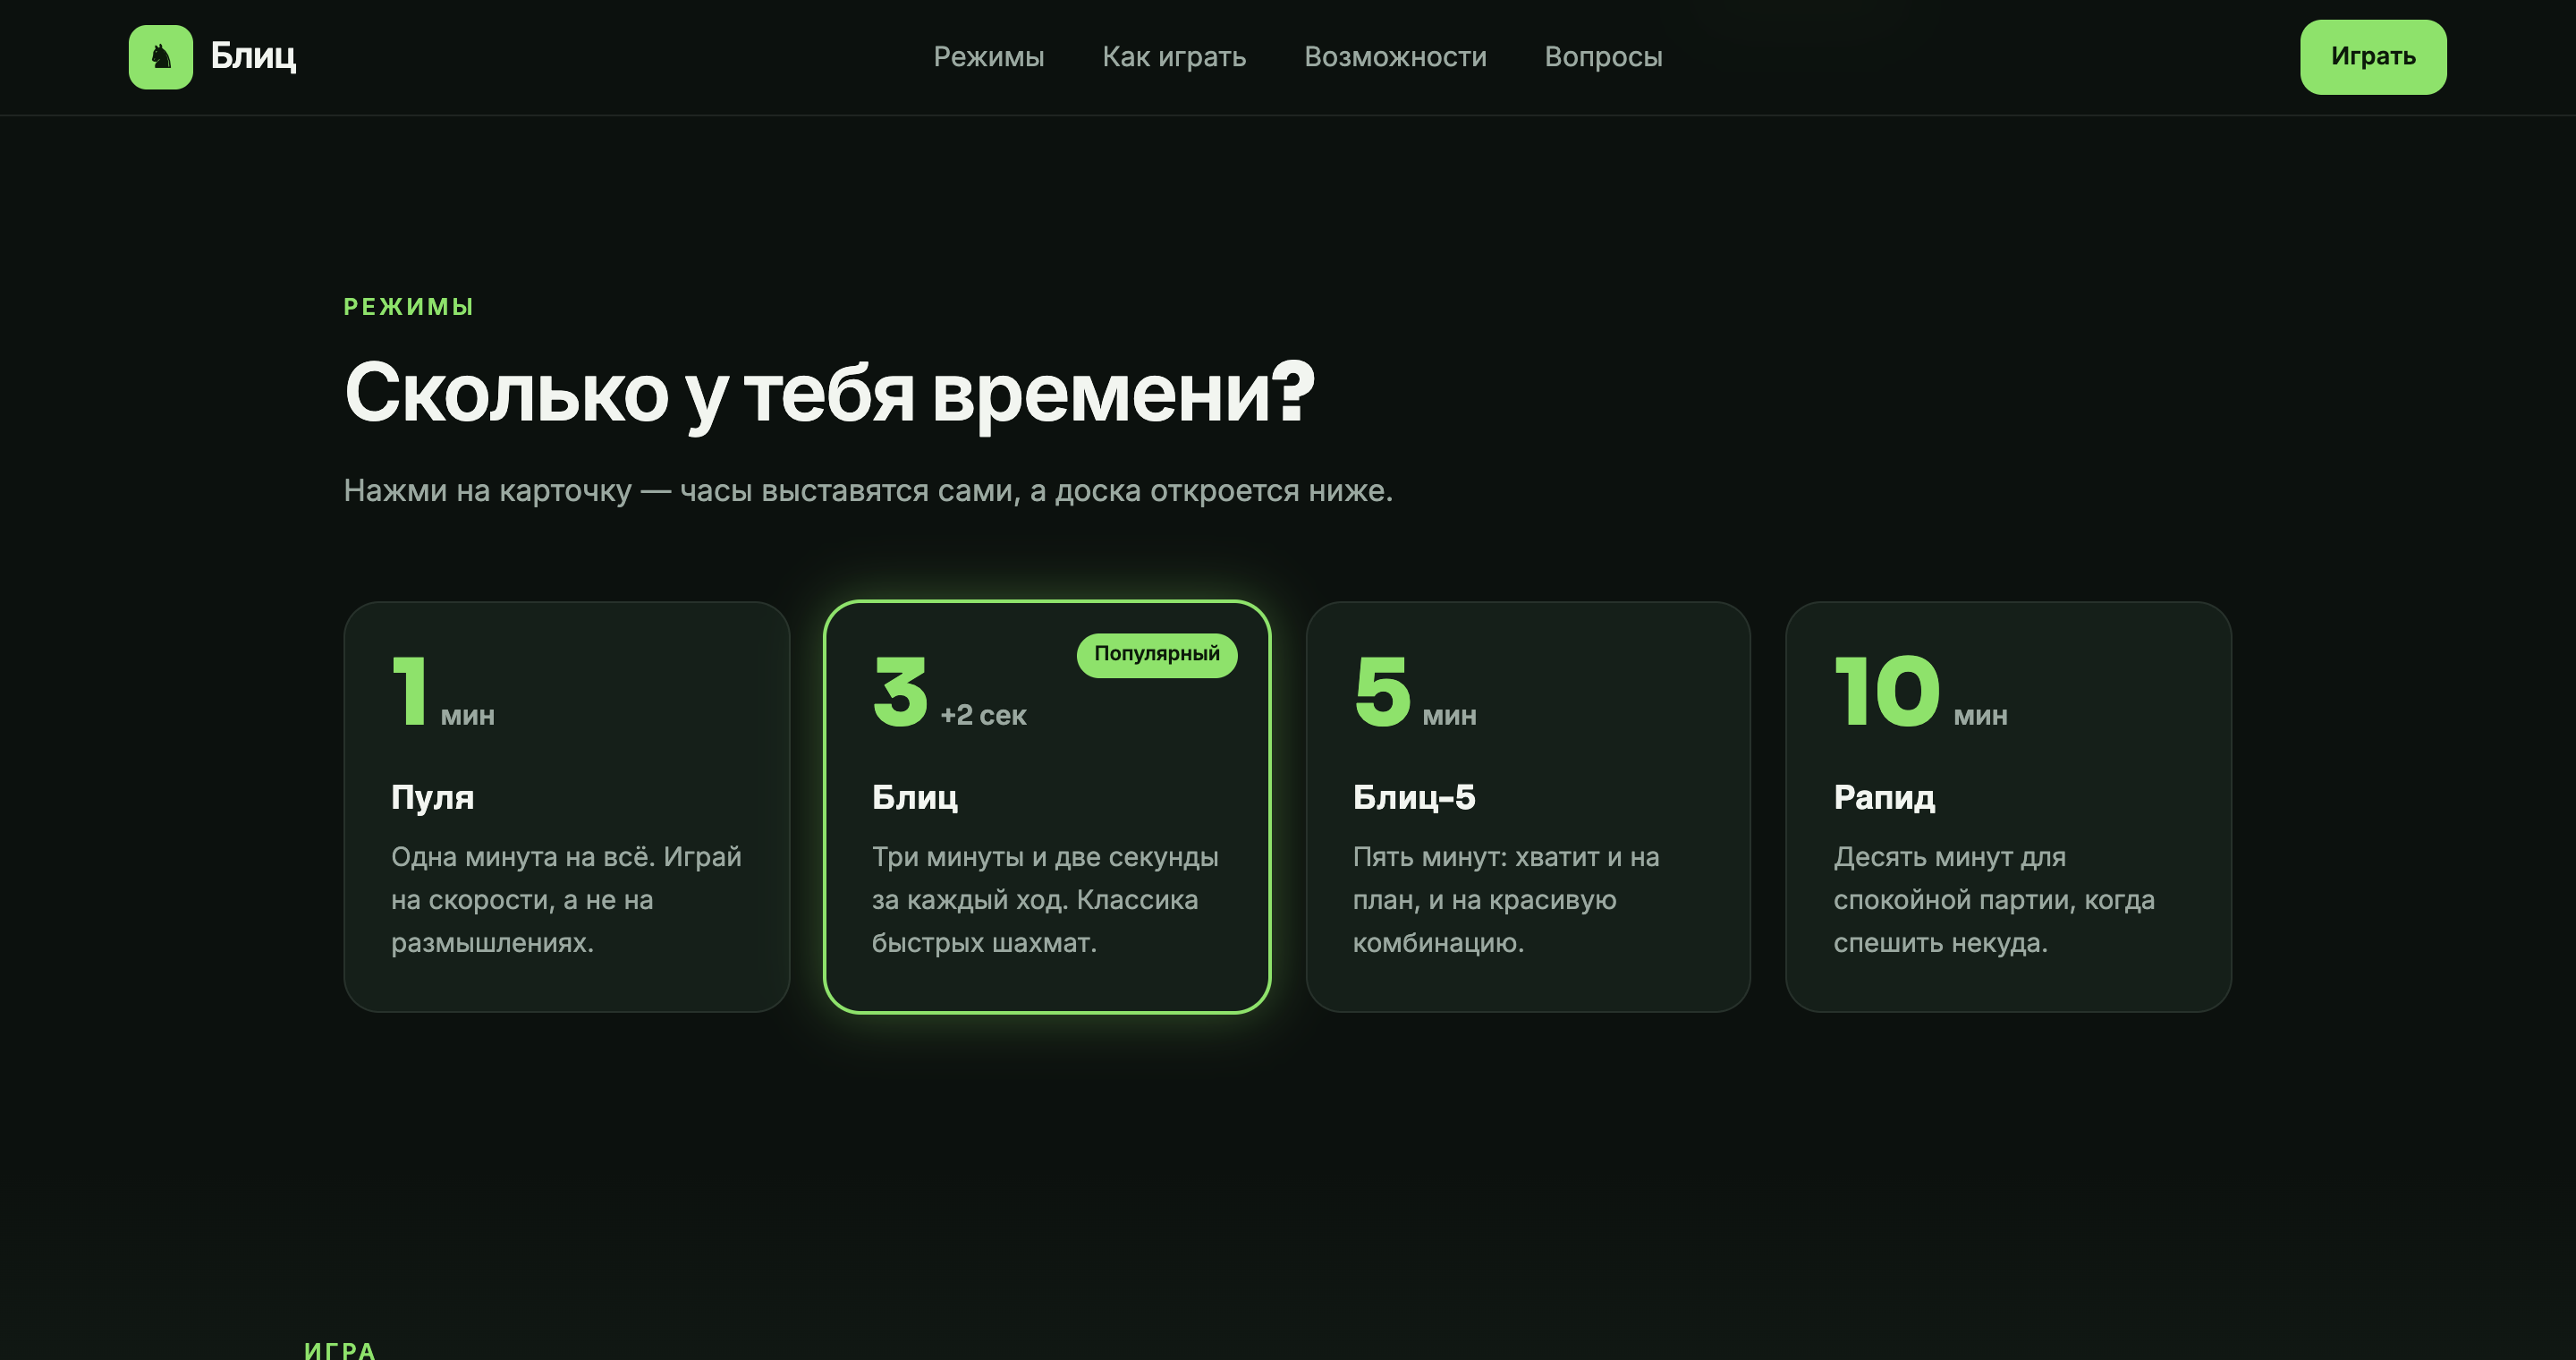
Task: Click the «+2 сек» increment label
Action: click(983, 715)
